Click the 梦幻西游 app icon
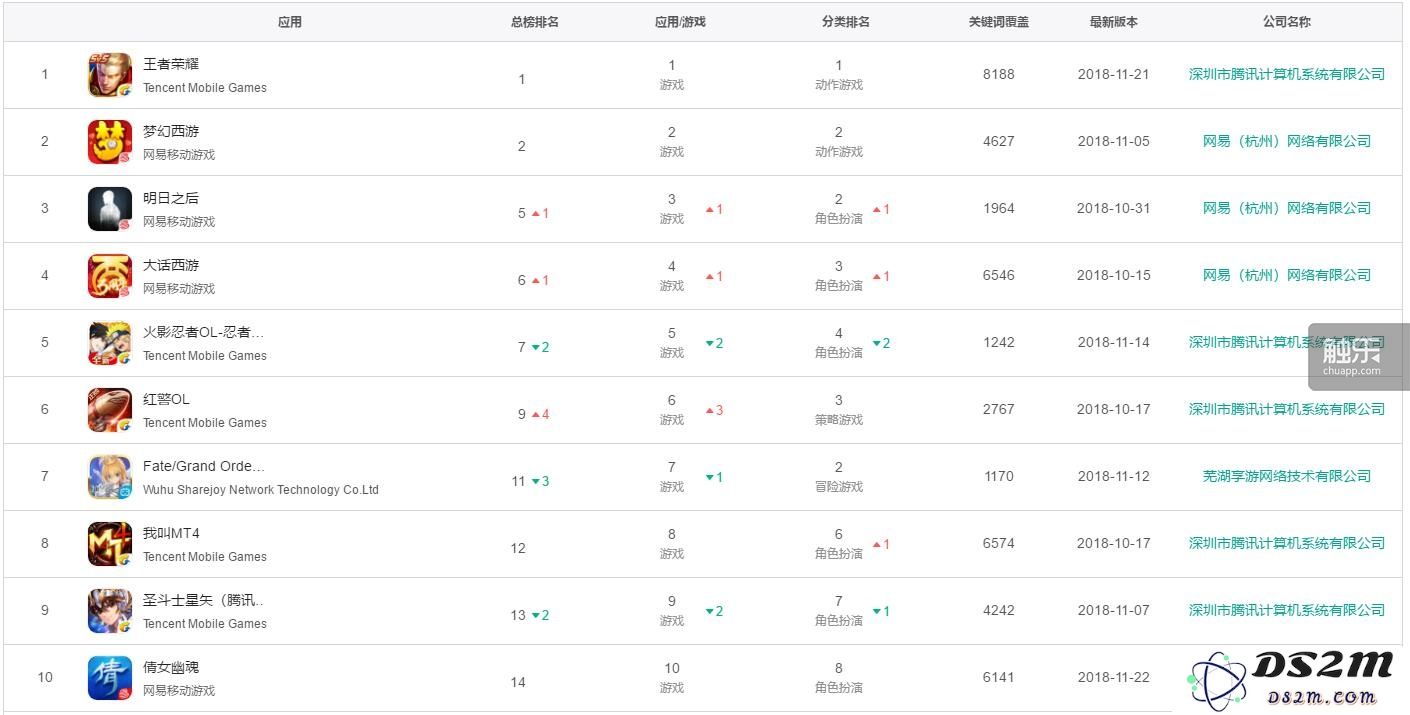This screenshot has height=715, width=1410. 110,142
